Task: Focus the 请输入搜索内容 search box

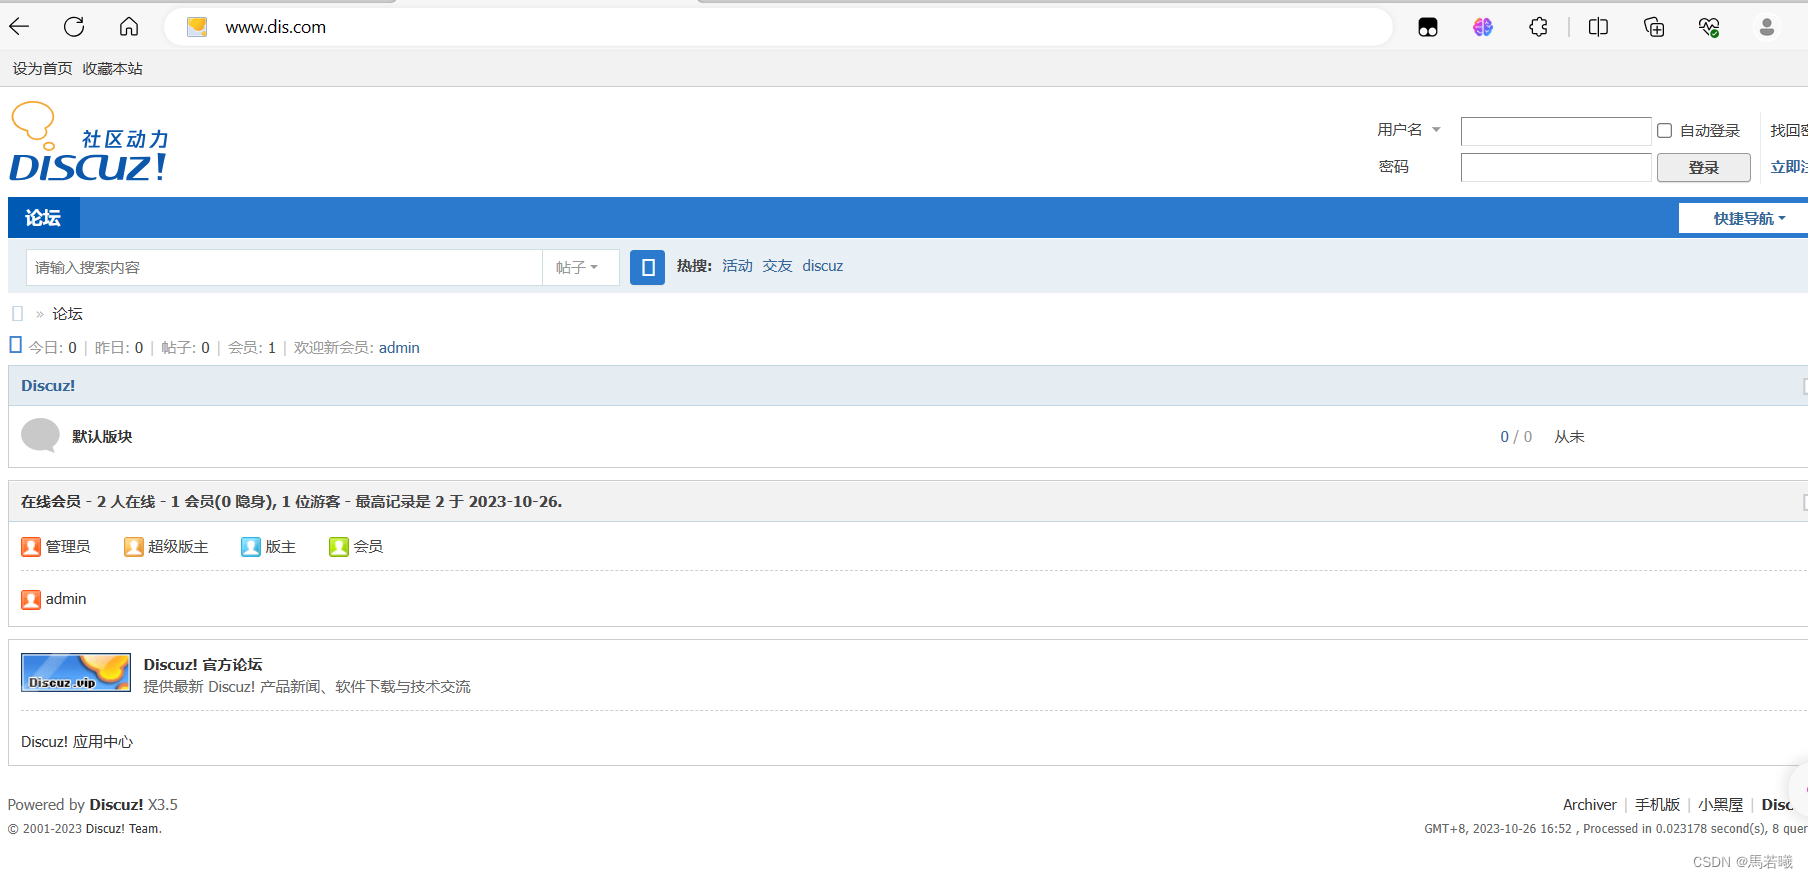Action: 284,267
